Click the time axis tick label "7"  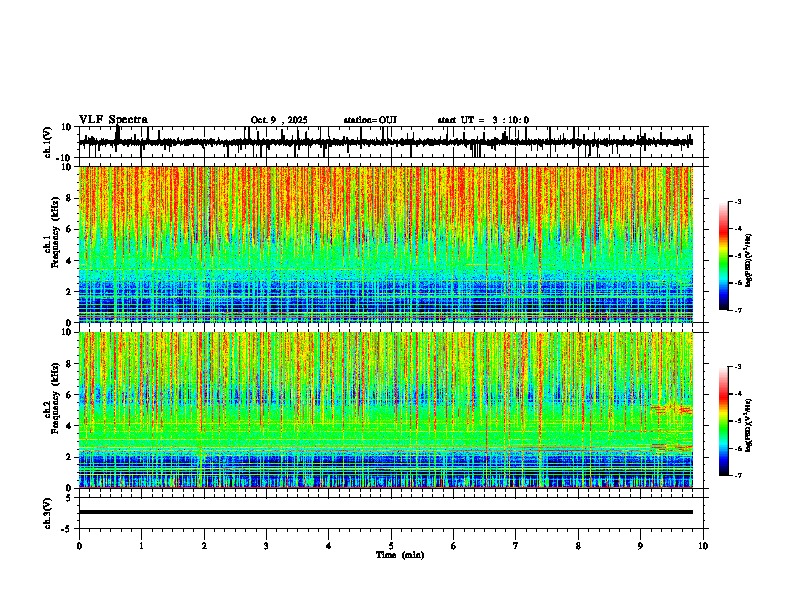pyautogui.click(x=516, y=546)
